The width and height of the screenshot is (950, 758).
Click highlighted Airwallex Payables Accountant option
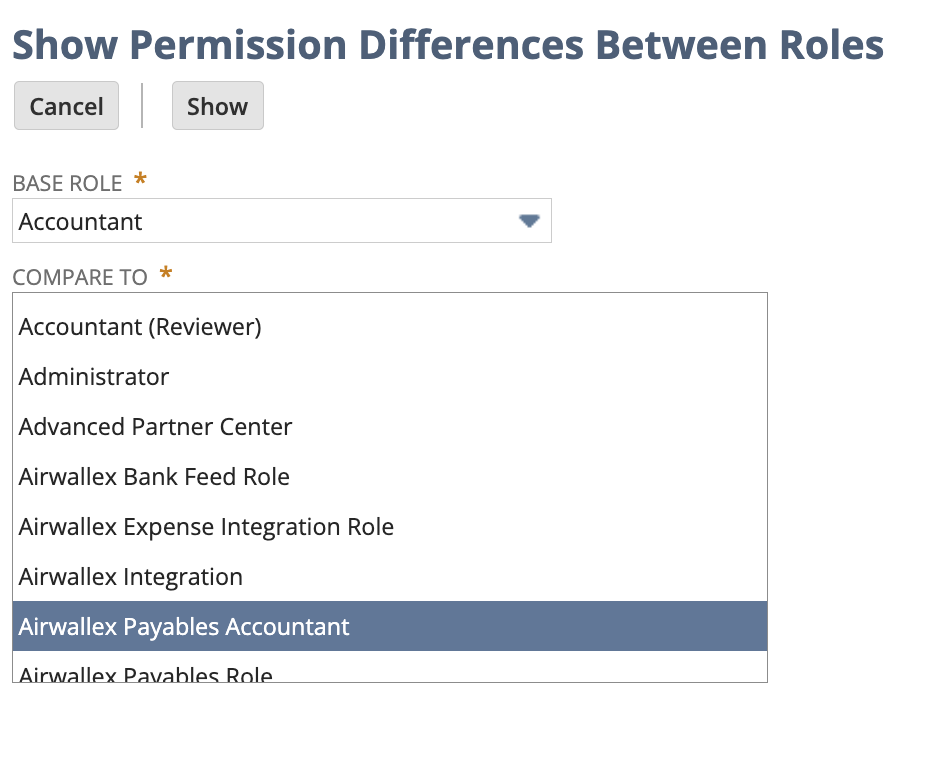tap(184, 627)
